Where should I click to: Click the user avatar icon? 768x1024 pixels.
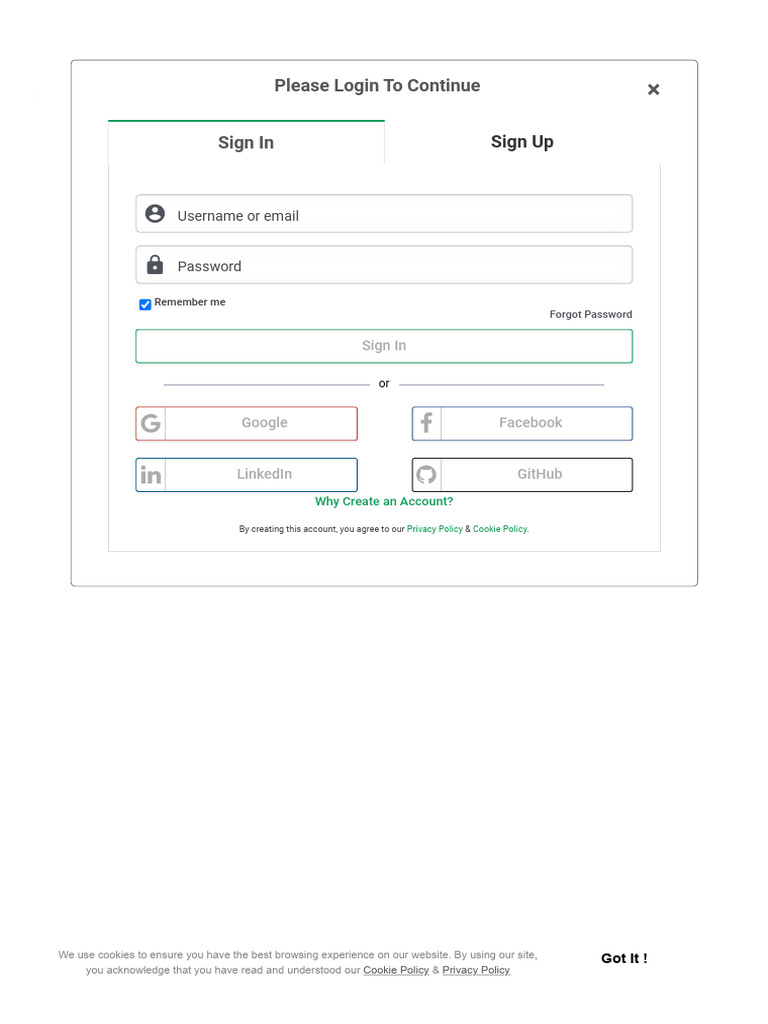click(155, 214)
